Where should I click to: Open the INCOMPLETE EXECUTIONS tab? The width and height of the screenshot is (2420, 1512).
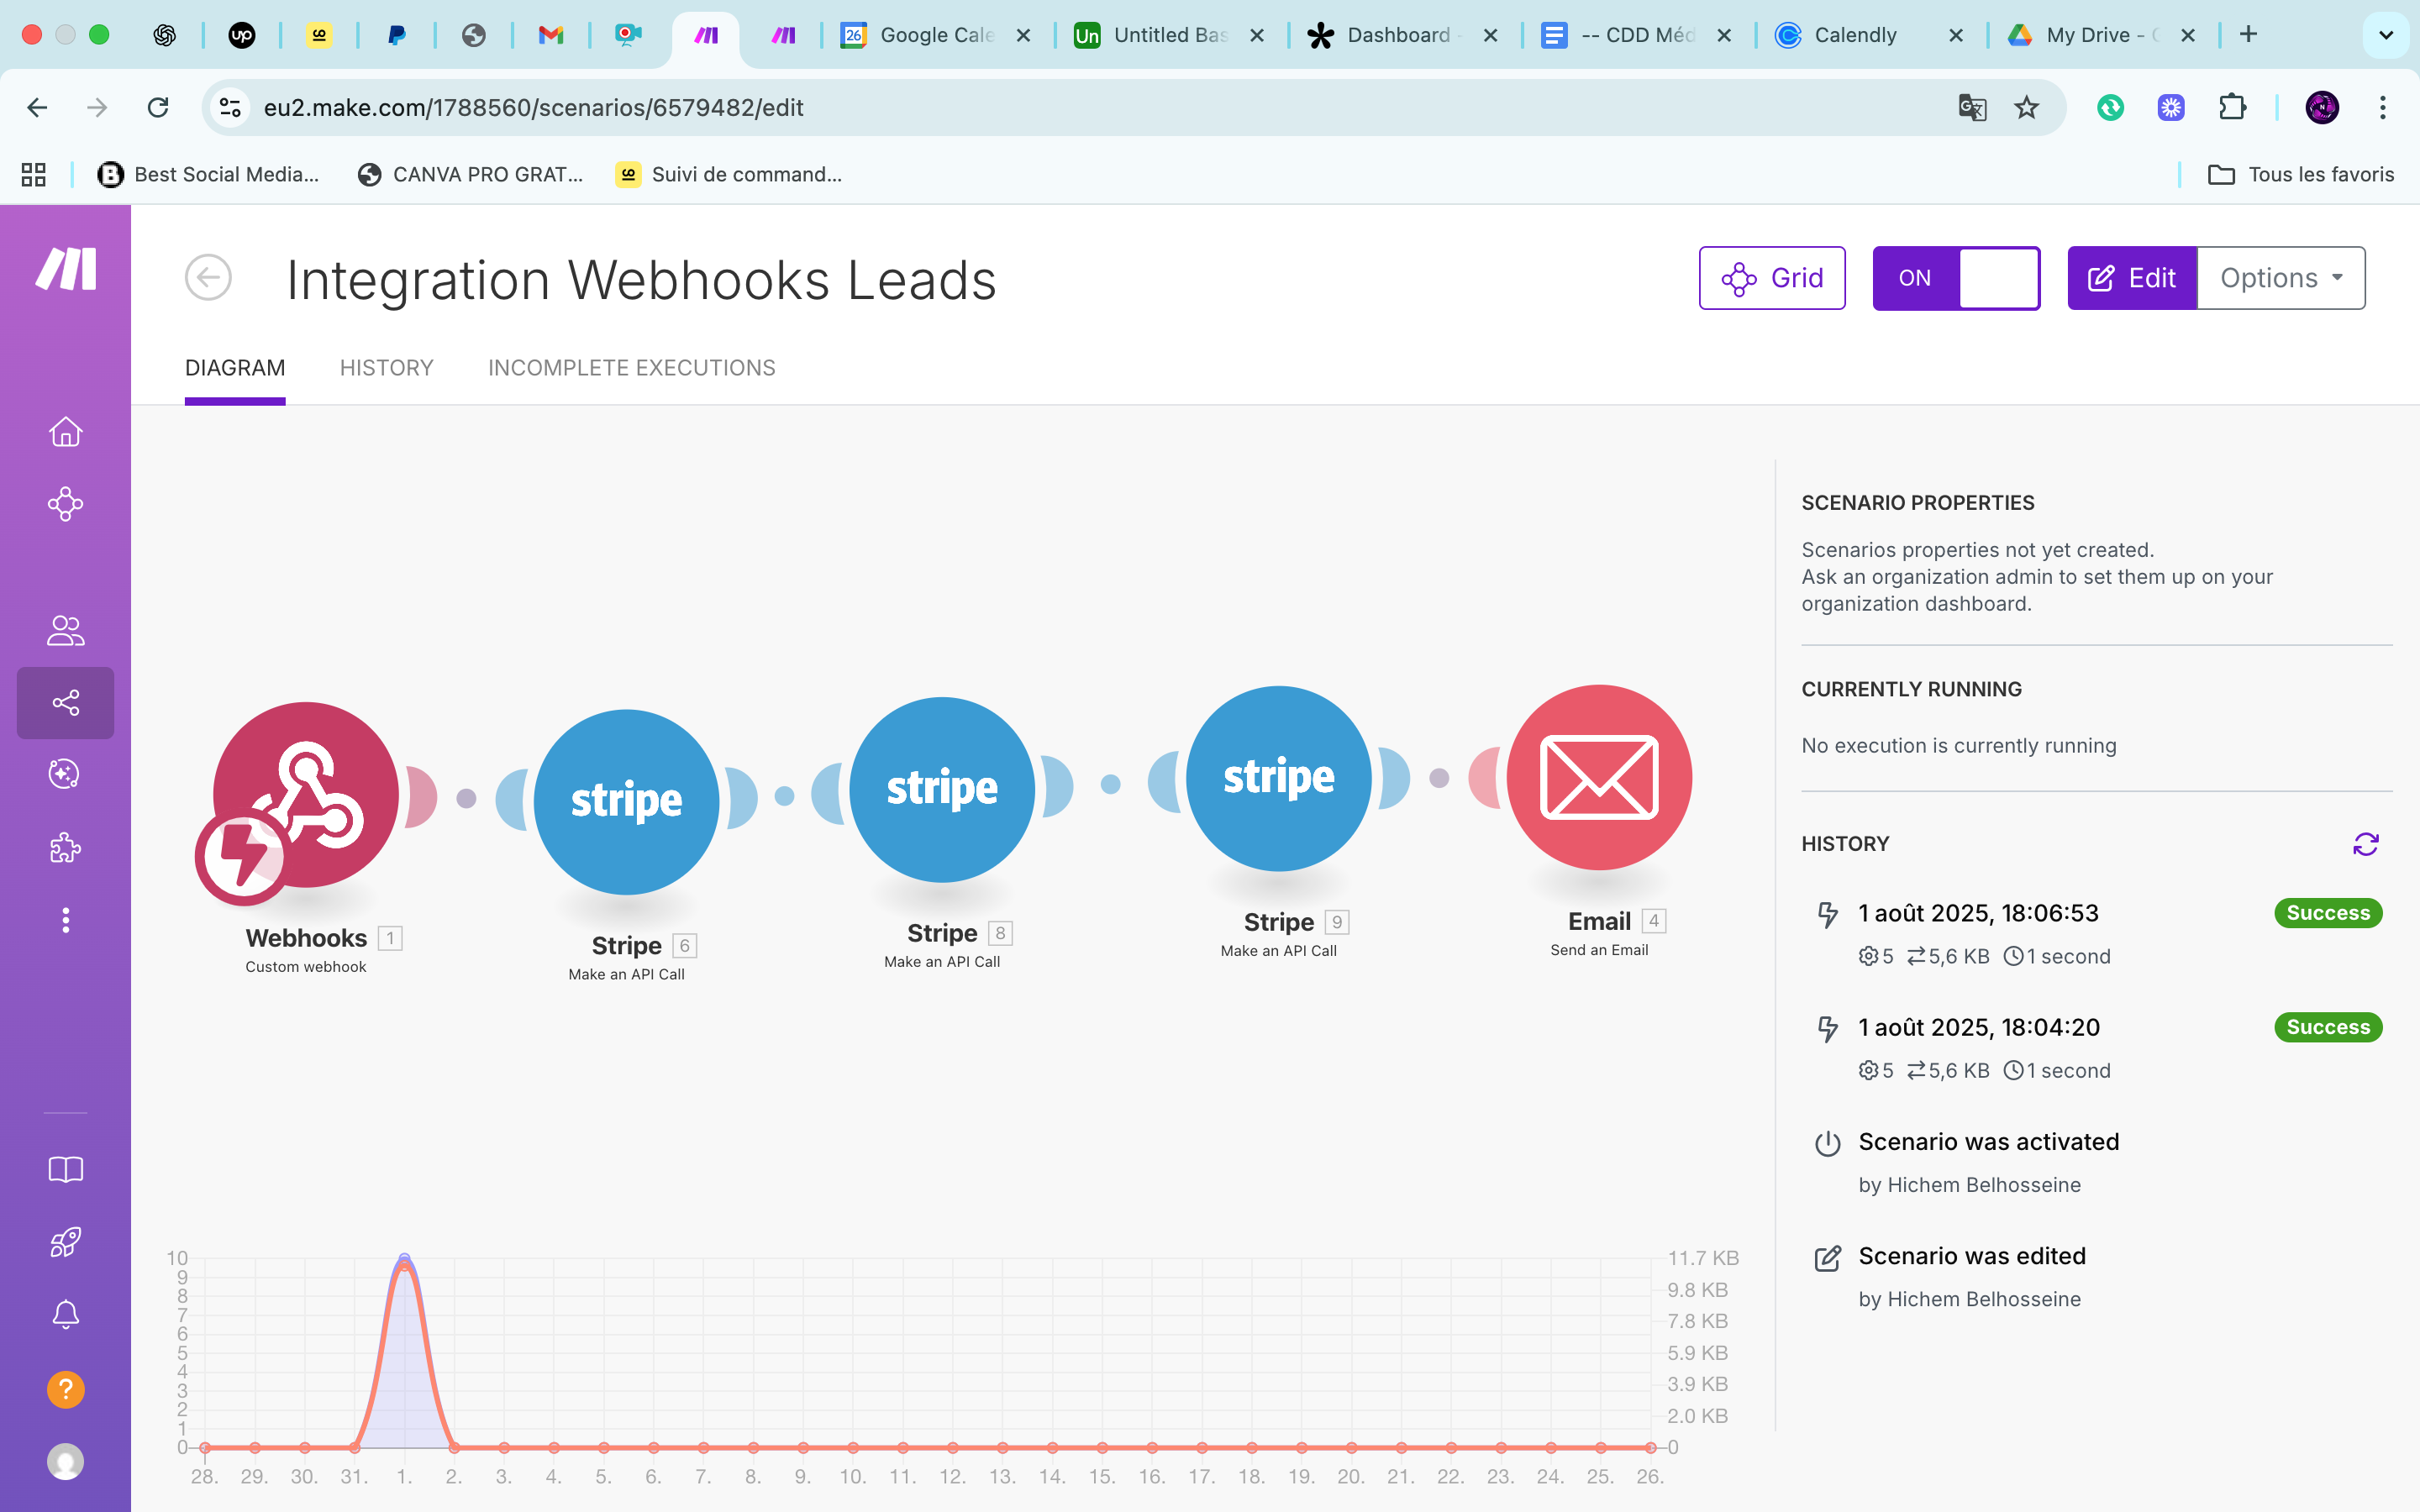pos(631,368)
